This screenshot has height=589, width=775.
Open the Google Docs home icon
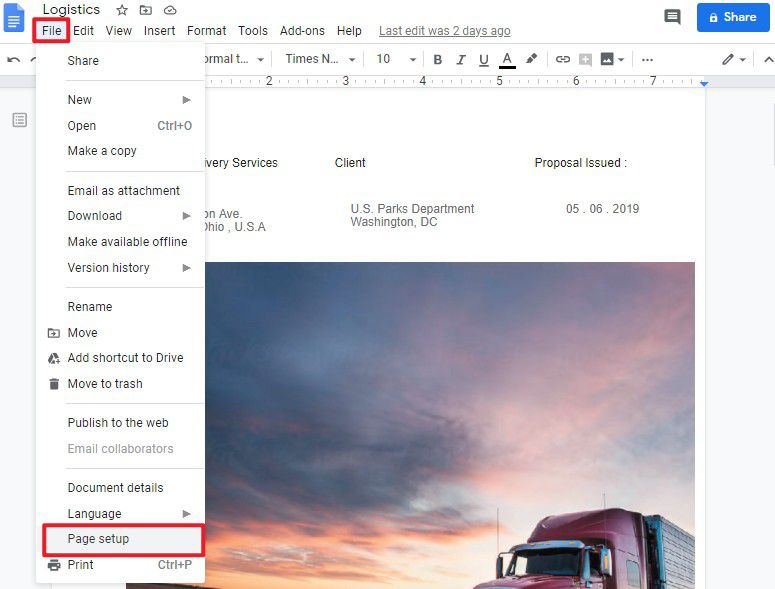click(x=13, y=17)
